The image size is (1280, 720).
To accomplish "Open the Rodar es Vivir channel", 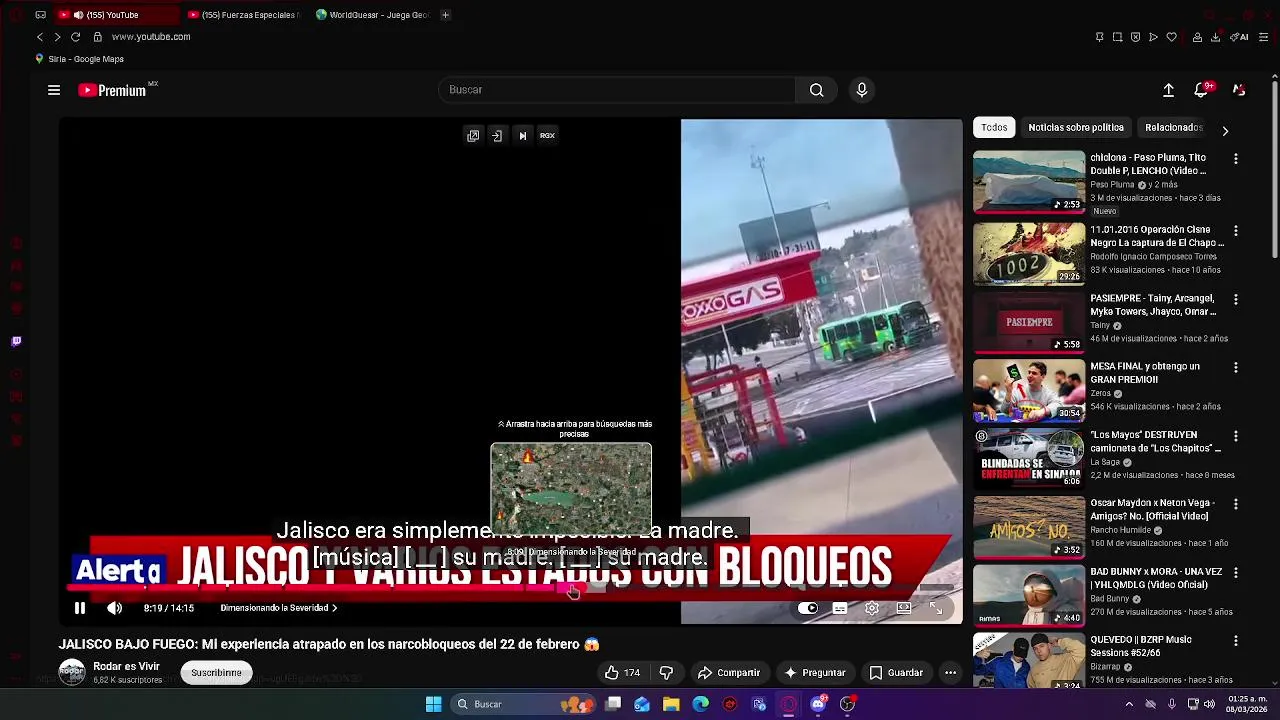I will click(126, 666).
